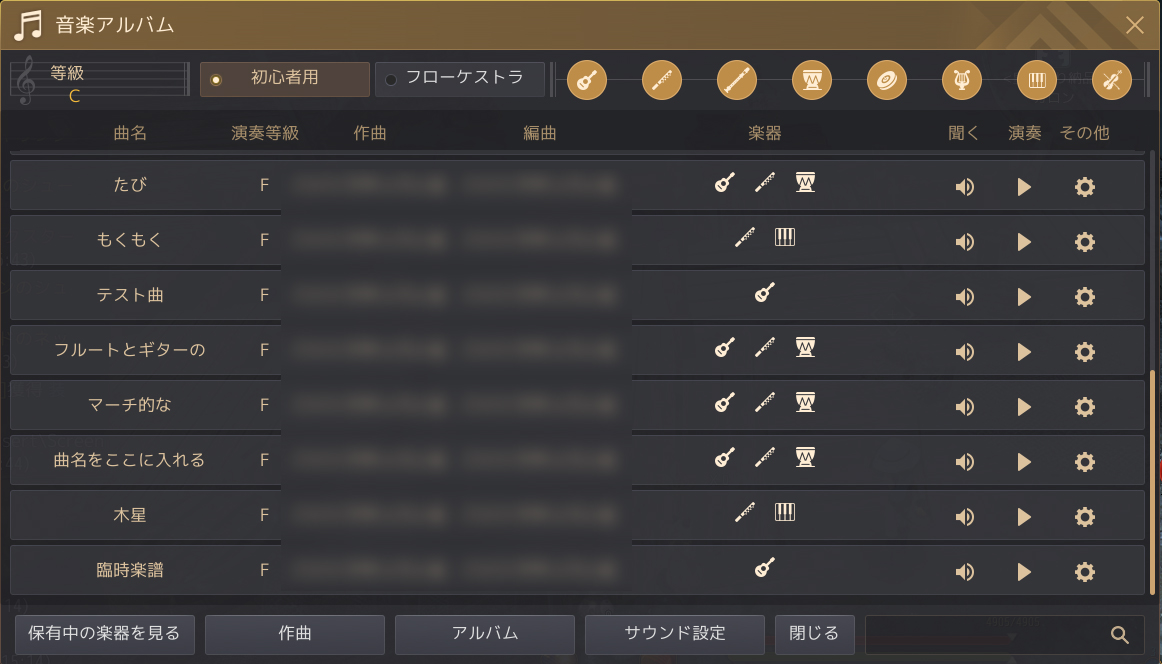Select the recorder instrument filter
Image resolution: width=1162 pixels, height=664 pixels.
pyautogui.click(x=737, y=80)
